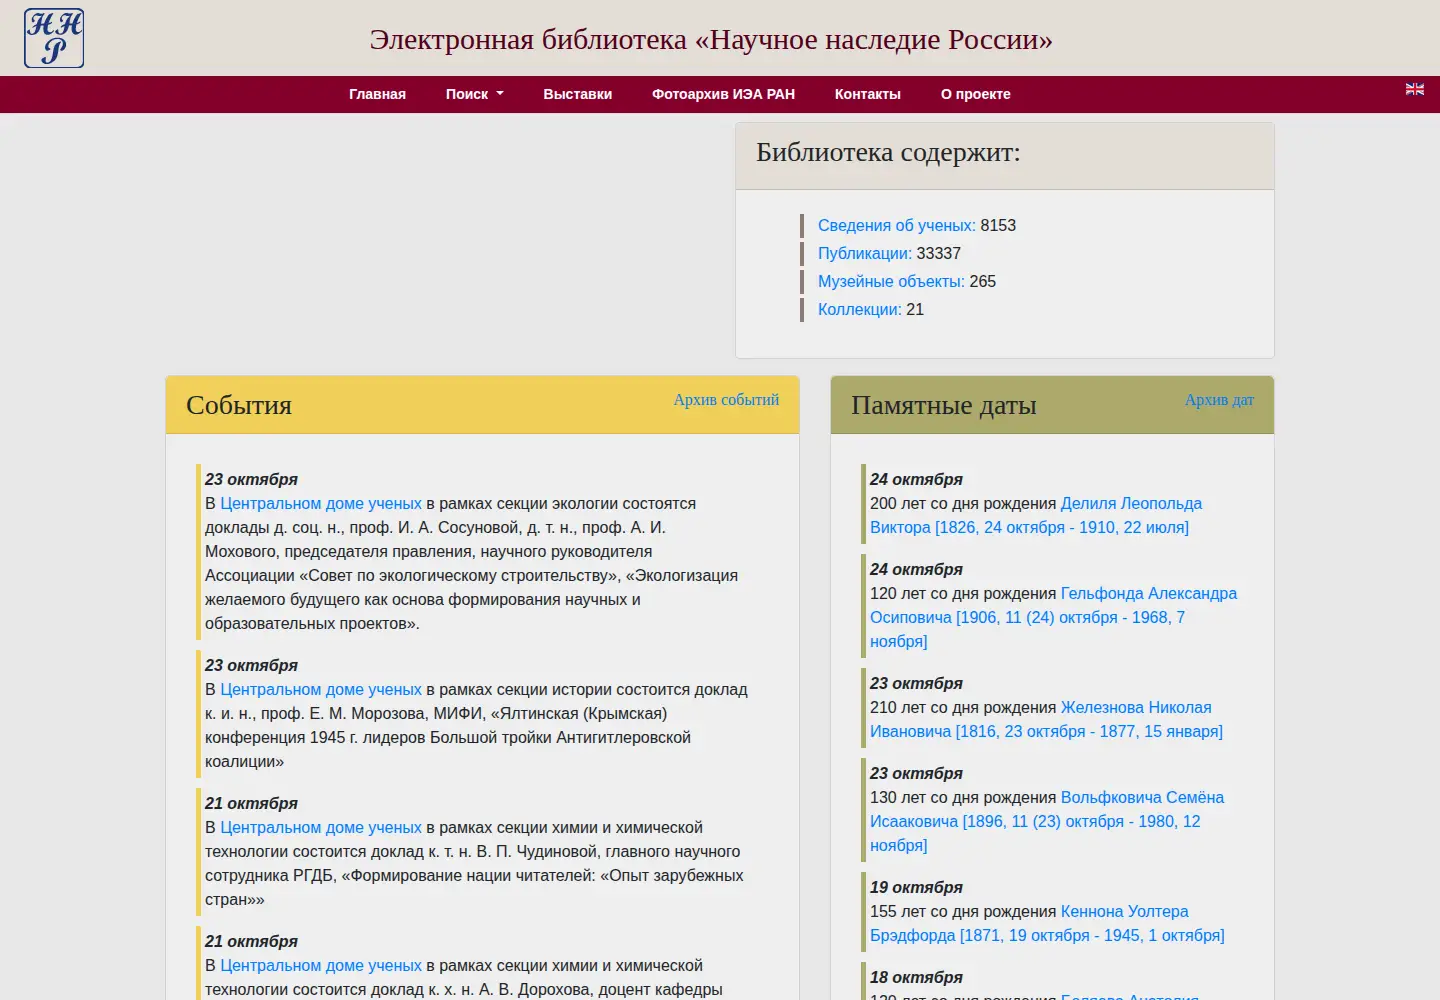Open the Музейные объекты link
Image resolution: width=1440 pixels, height=1000 pixels.
892,281
